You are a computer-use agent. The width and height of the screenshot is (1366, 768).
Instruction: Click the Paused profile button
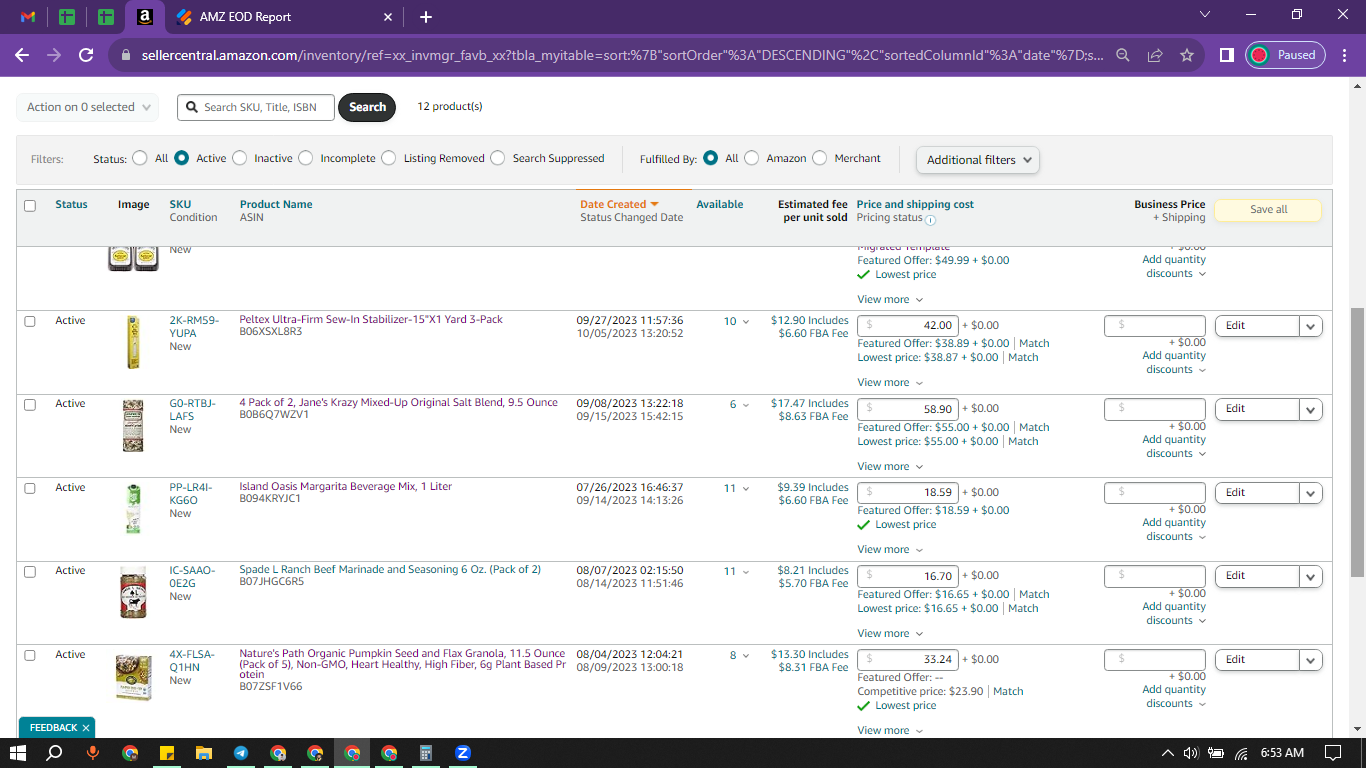[x=1286, y=55]
